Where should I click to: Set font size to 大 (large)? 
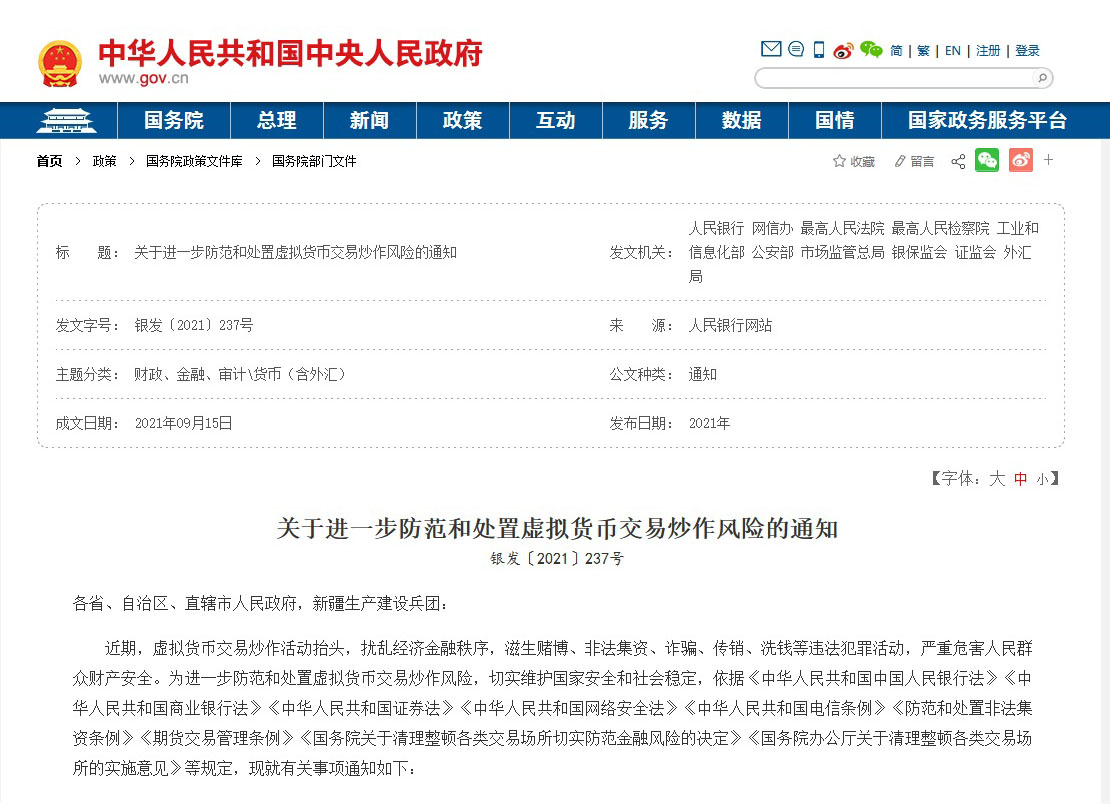tap(996, 479)
